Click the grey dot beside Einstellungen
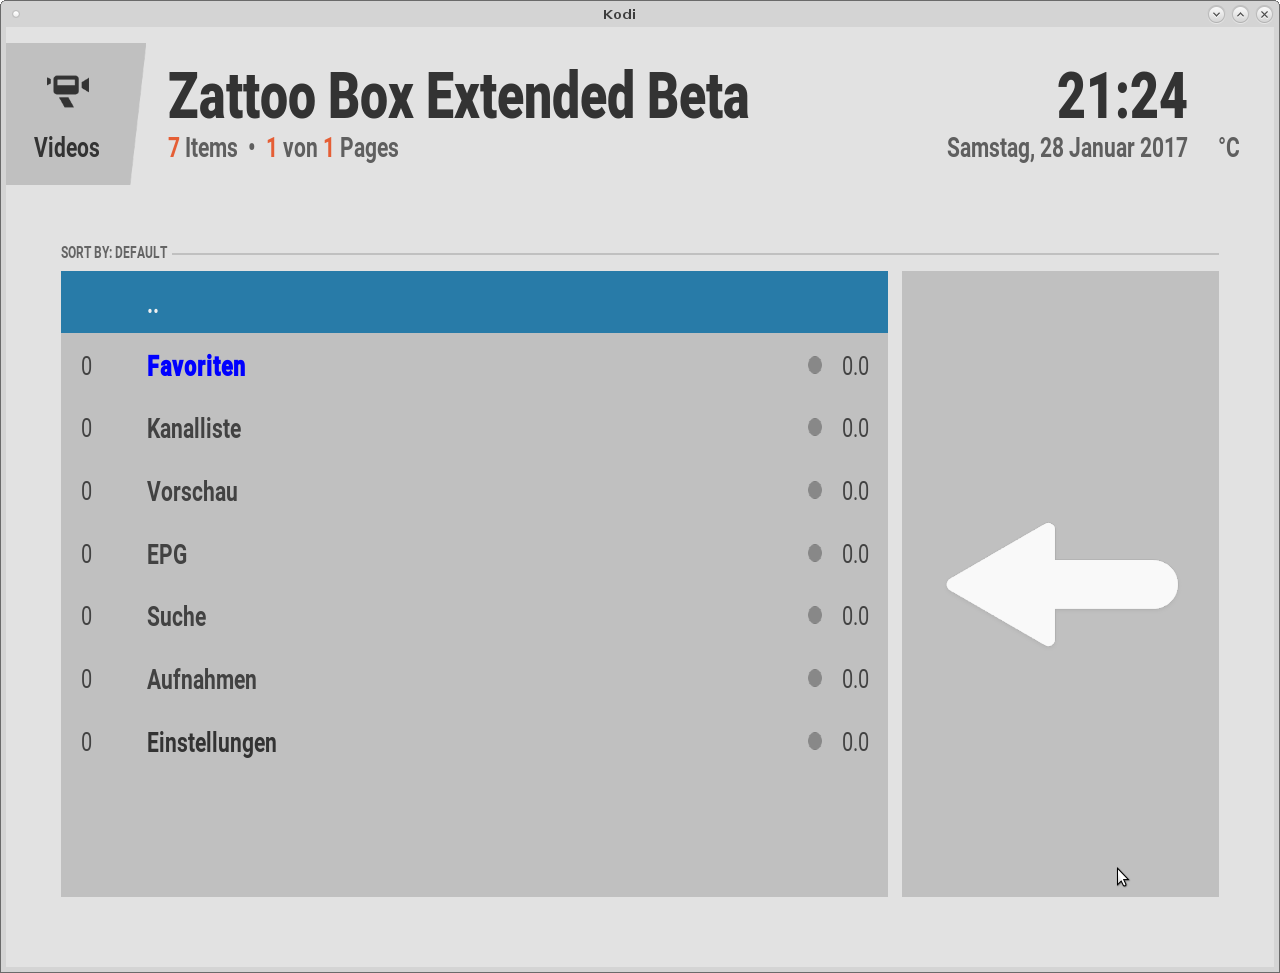 point(815,741)
